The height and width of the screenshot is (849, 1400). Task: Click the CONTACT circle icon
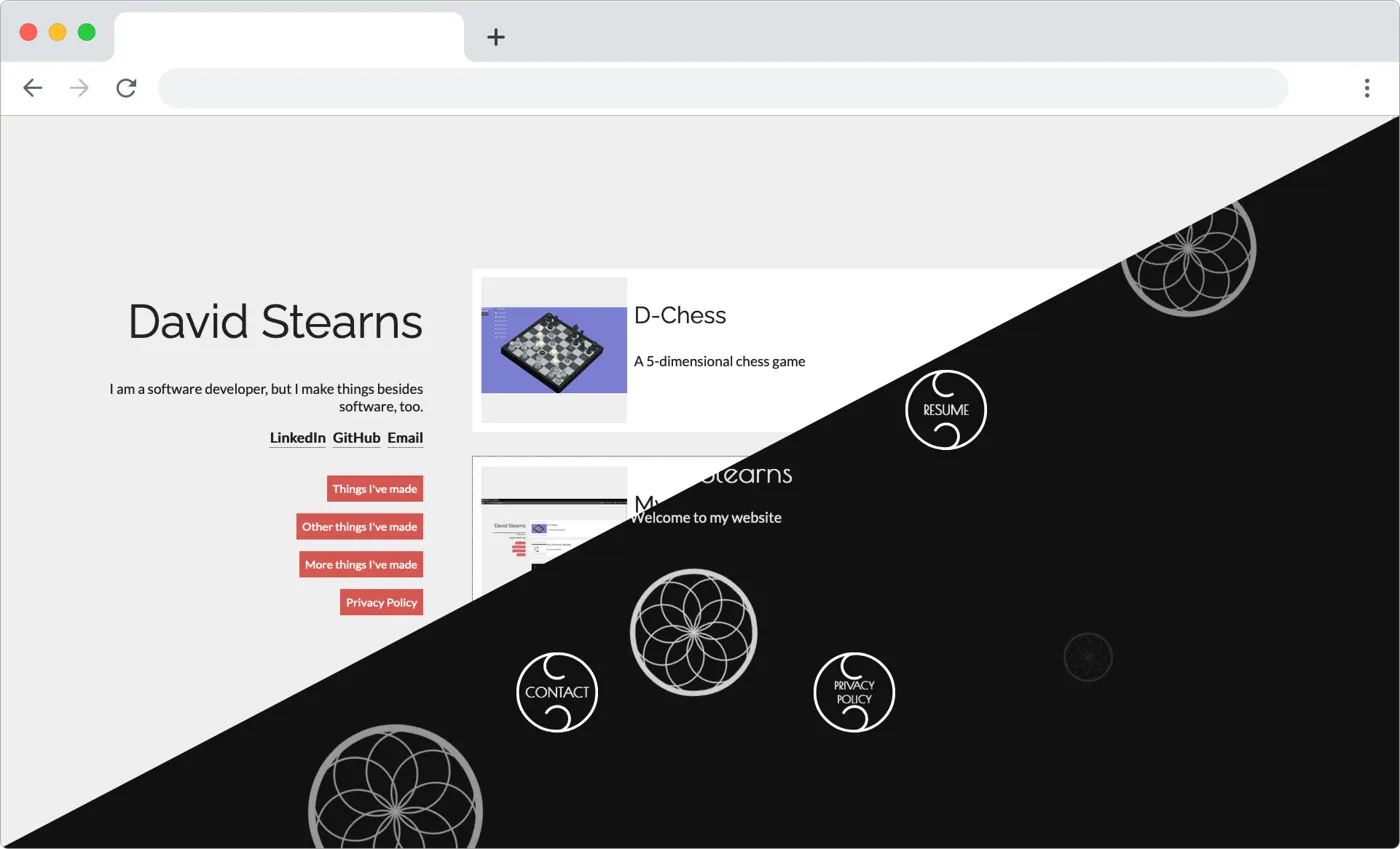pos(557,692)
